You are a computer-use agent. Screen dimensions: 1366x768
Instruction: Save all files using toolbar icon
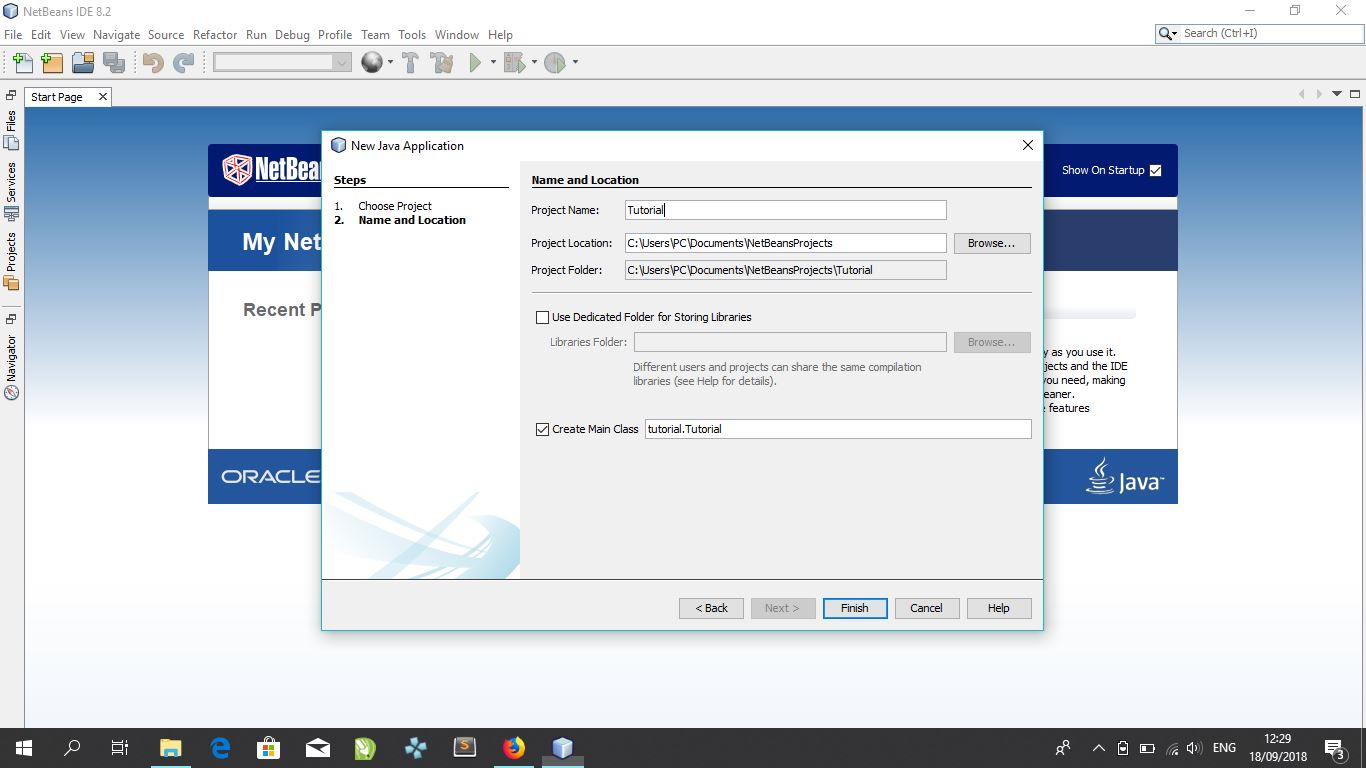coord(114,62)
